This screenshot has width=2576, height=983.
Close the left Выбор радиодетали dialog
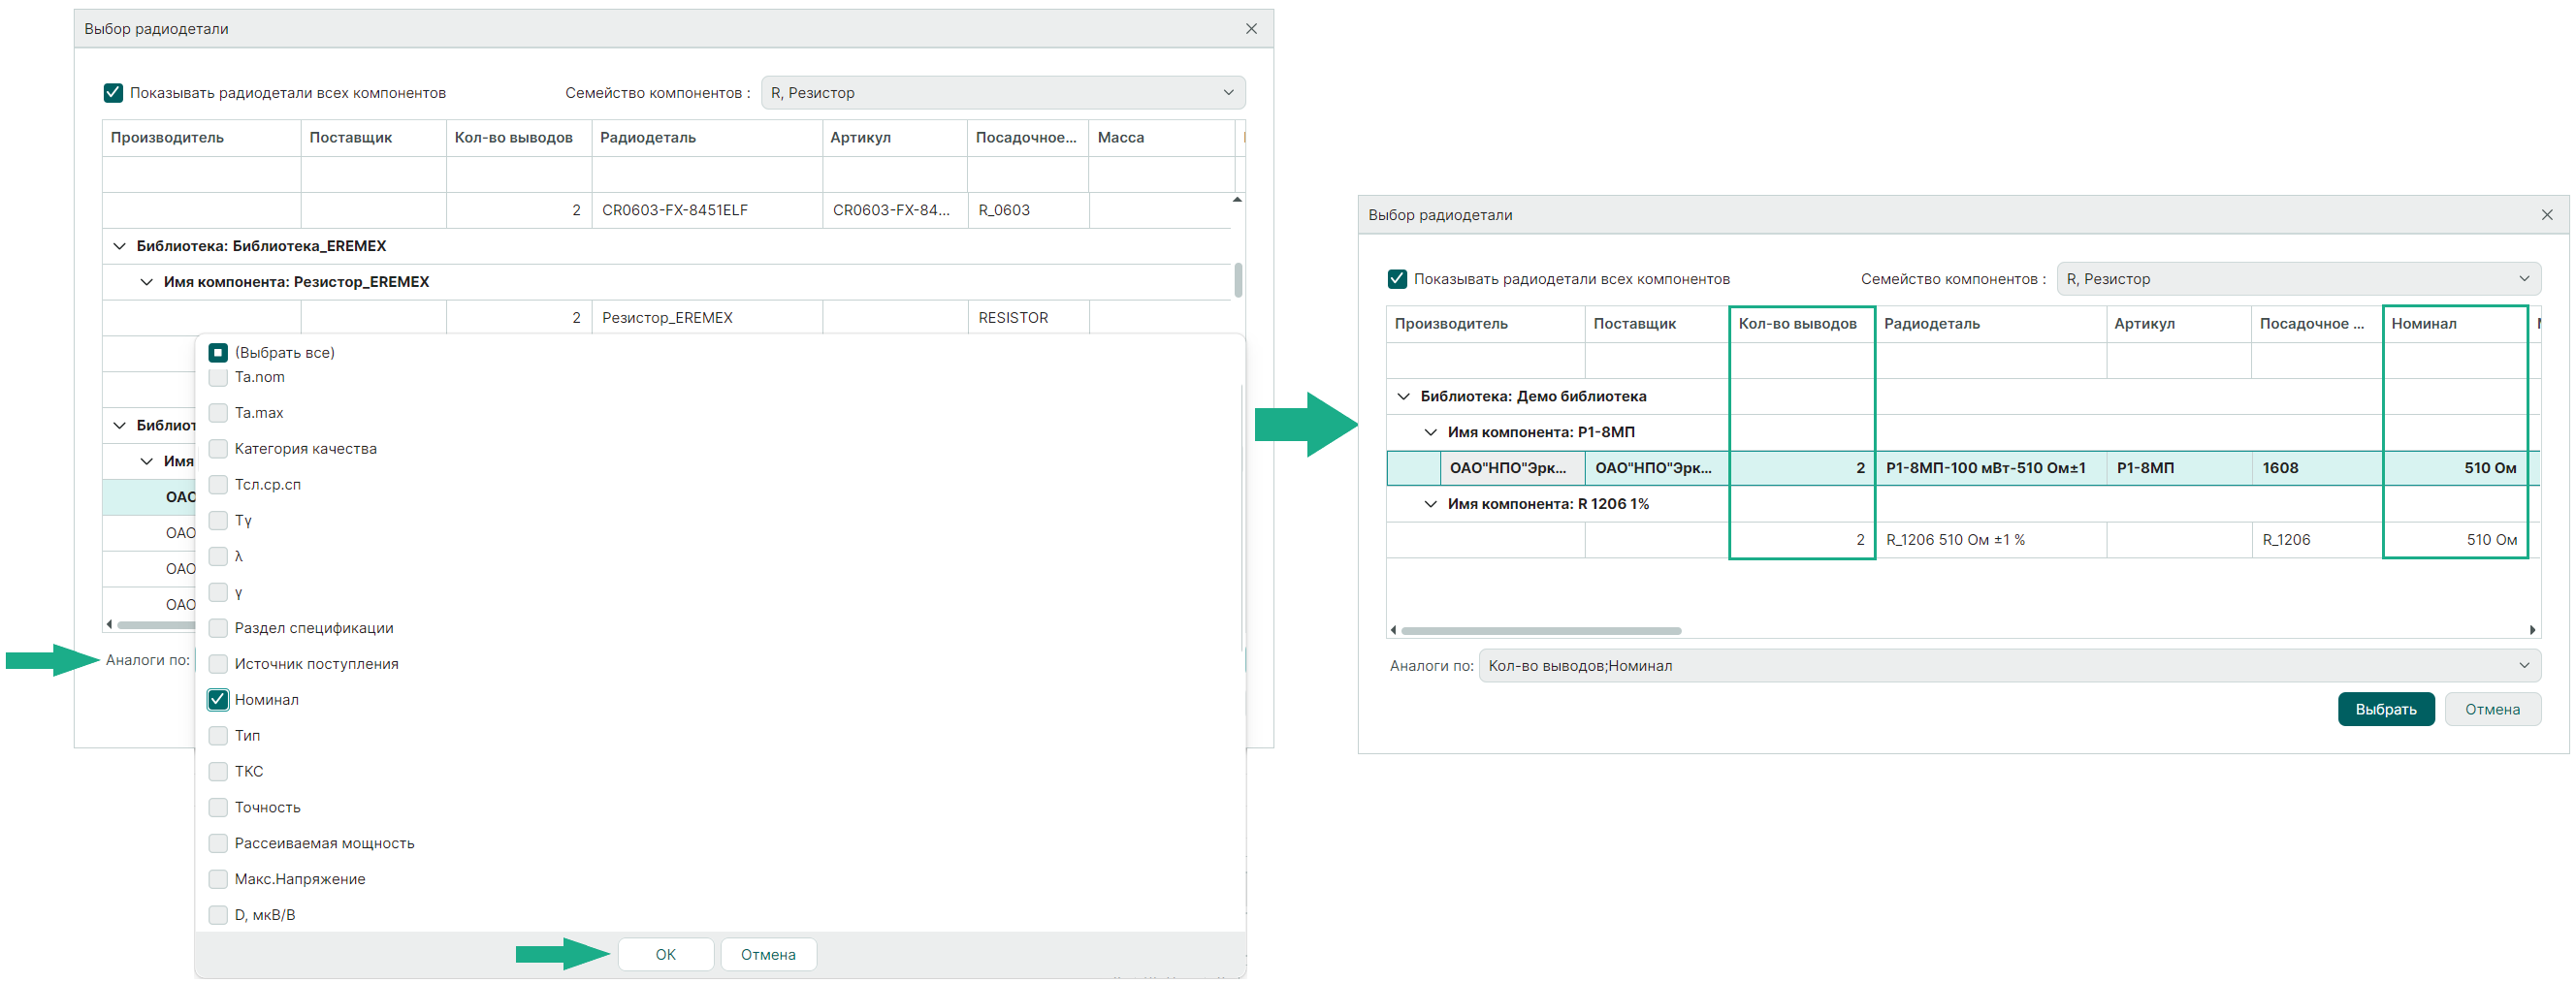click(x=1251, y=29)
